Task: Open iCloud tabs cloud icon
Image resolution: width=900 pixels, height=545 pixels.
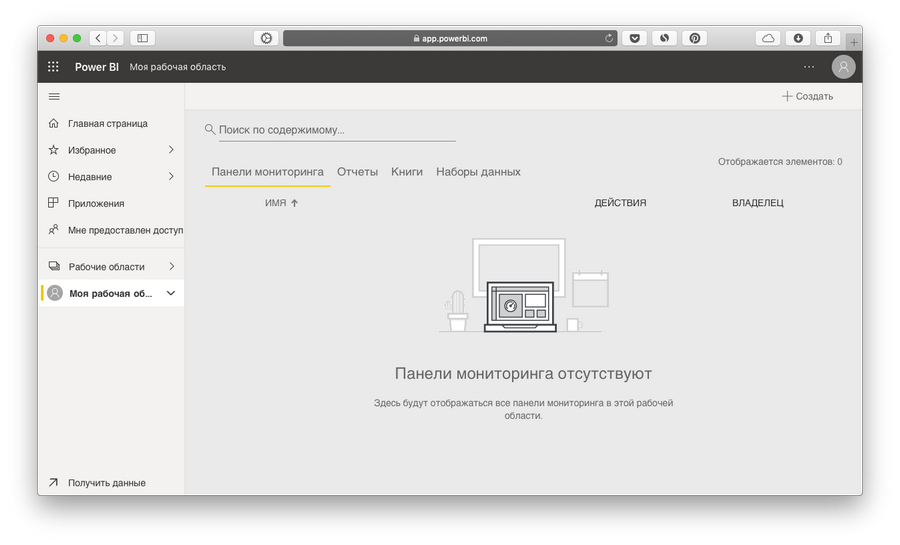Action: click(x=768, y=38)
